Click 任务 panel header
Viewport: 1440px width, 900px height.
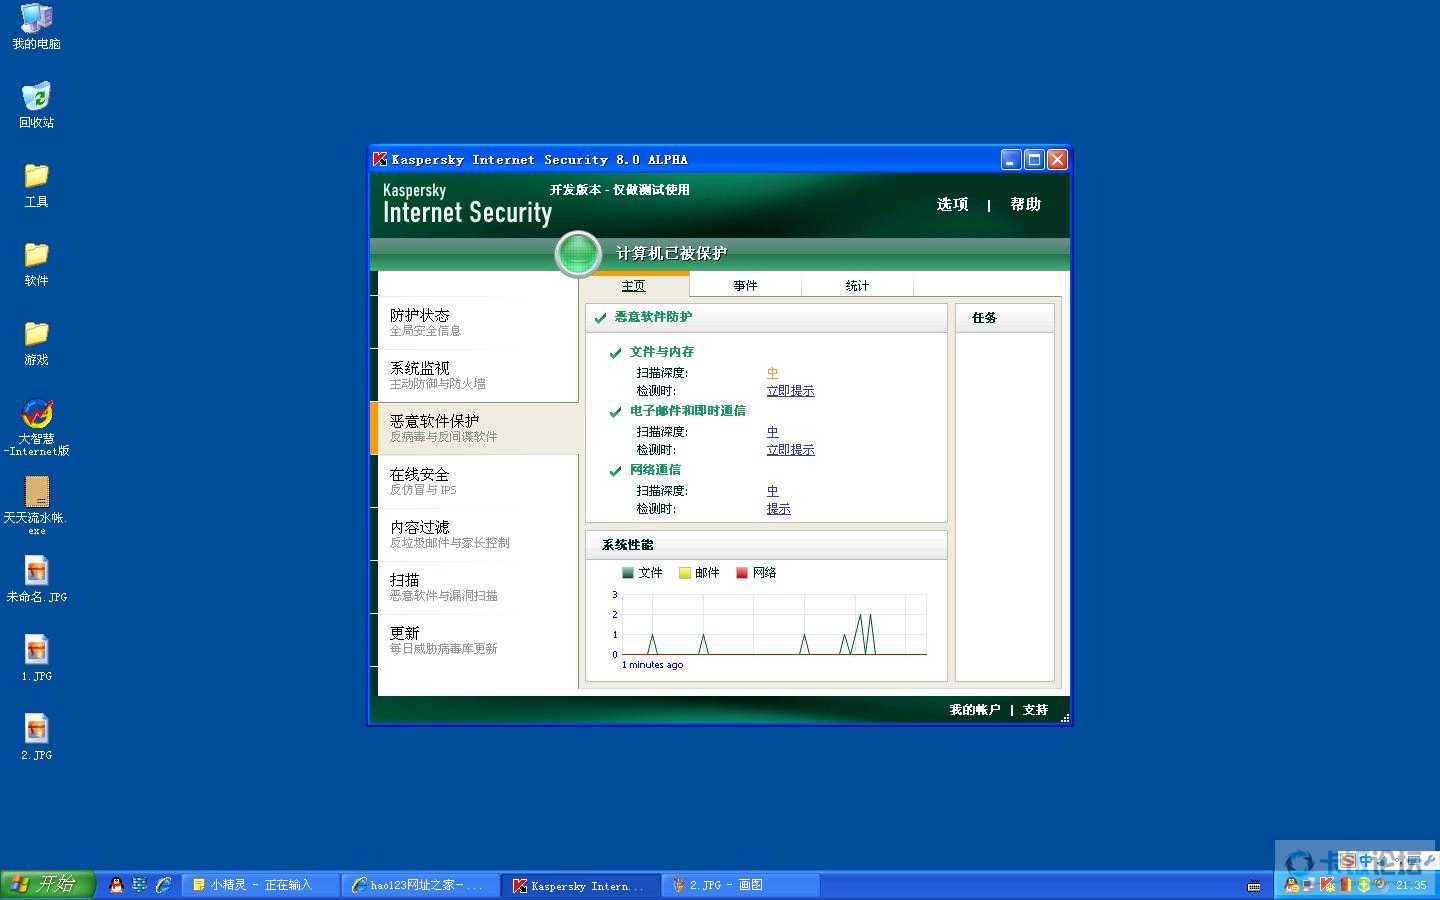click(1005, 318)
